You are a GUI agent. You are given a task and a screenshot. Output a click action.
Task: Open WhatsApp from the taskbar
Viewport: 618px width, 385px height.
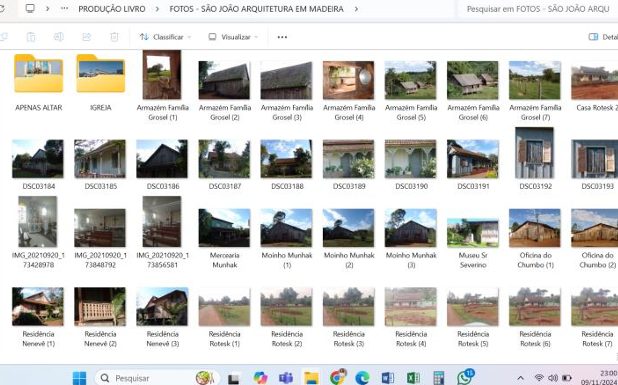pyautogui.click(x=465, y=377)
